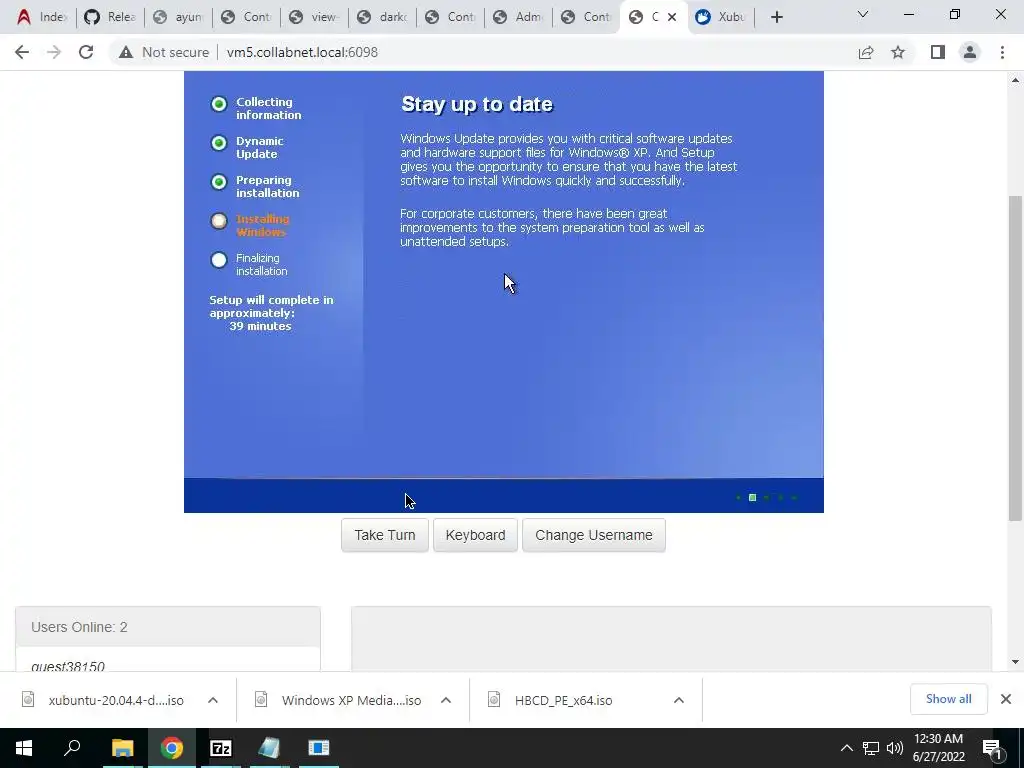
Task: Switch to the view- tab
Action: point(313,17)
